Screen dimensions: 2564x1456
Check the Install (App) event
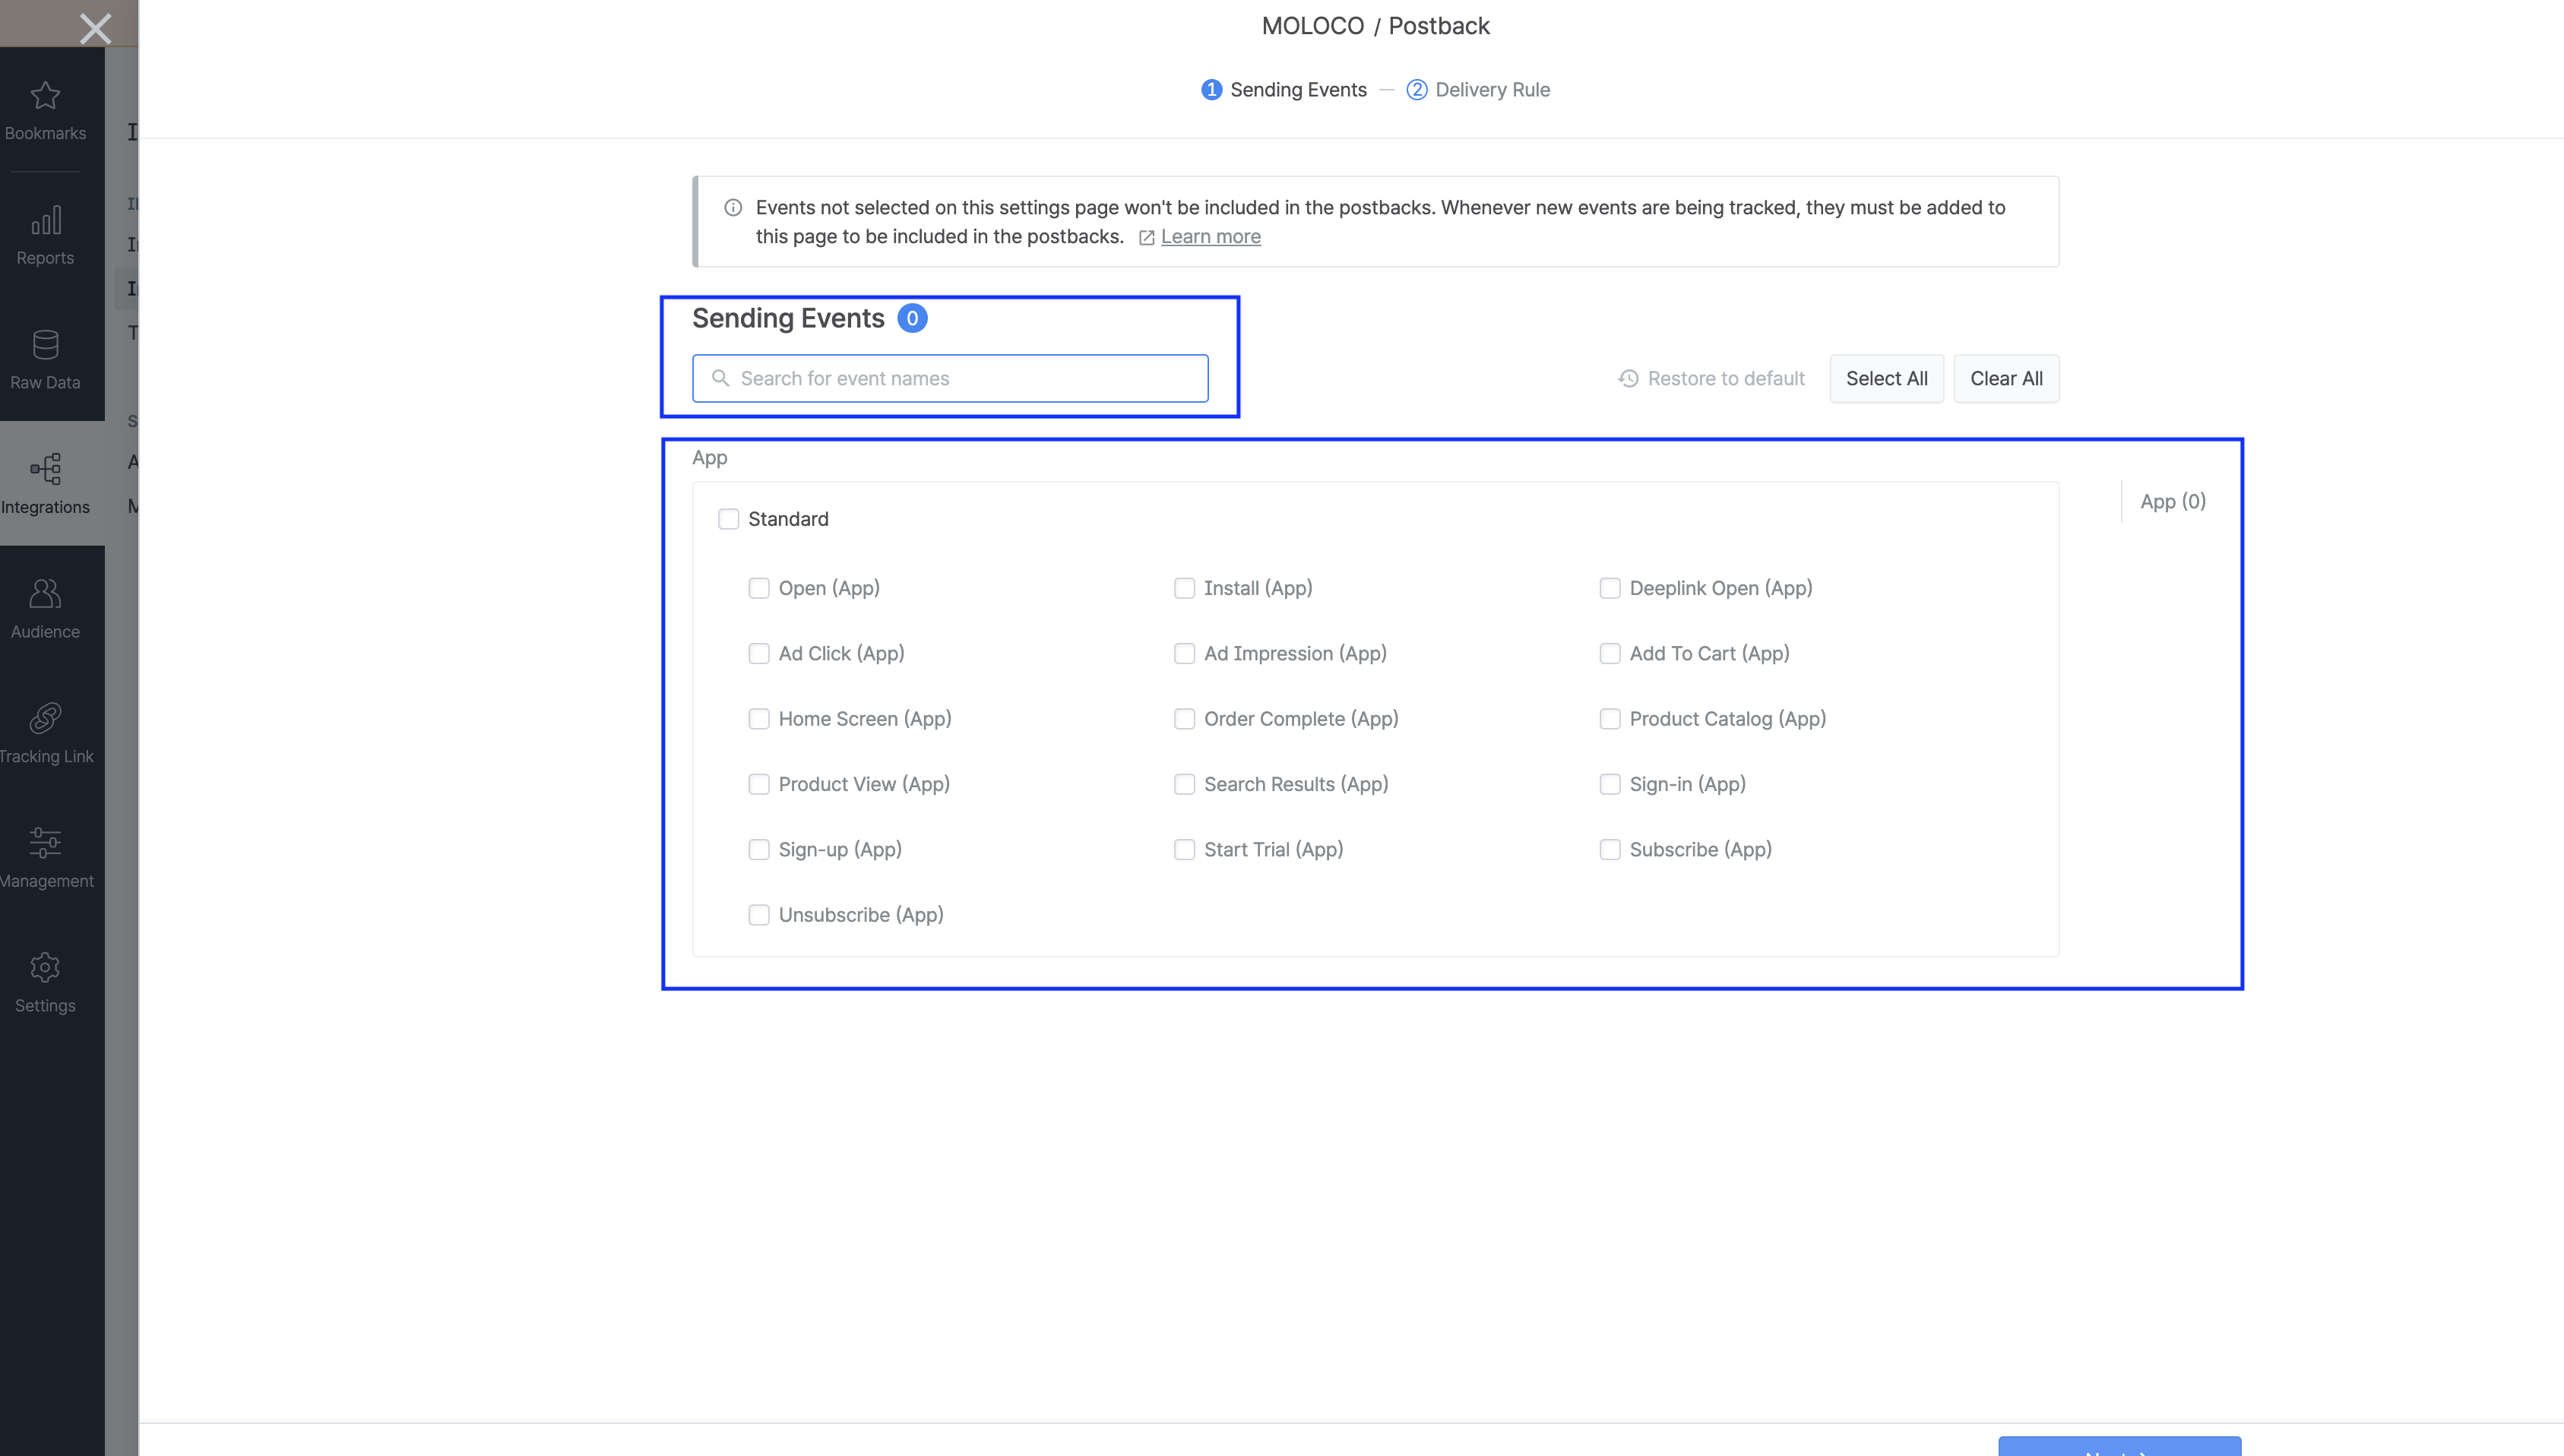(1184, 588)
